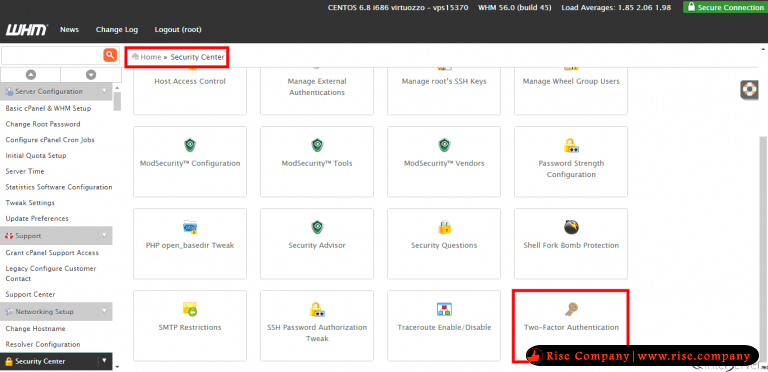Open the ModSecurity Vendors shield icon
The width and height of the screenshot is (768, 372).
pyautogui.click(x=444, y=145)
